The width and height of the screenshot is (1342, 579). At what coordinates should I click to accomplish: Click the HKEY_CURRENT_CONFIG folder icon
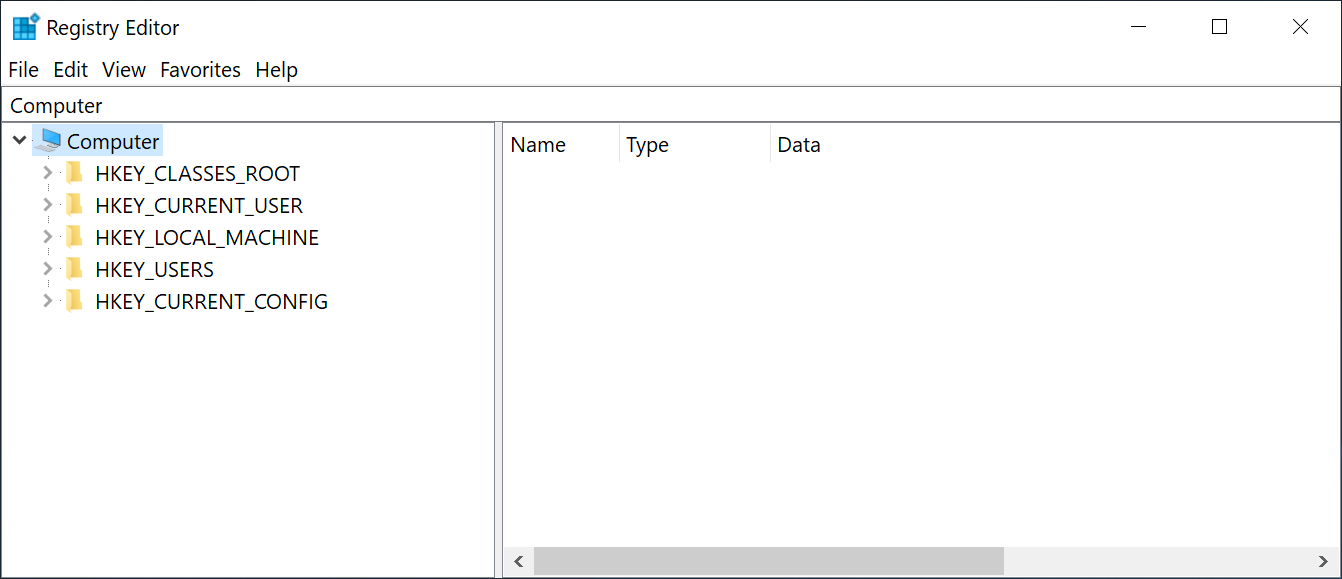tap(74, 301)
